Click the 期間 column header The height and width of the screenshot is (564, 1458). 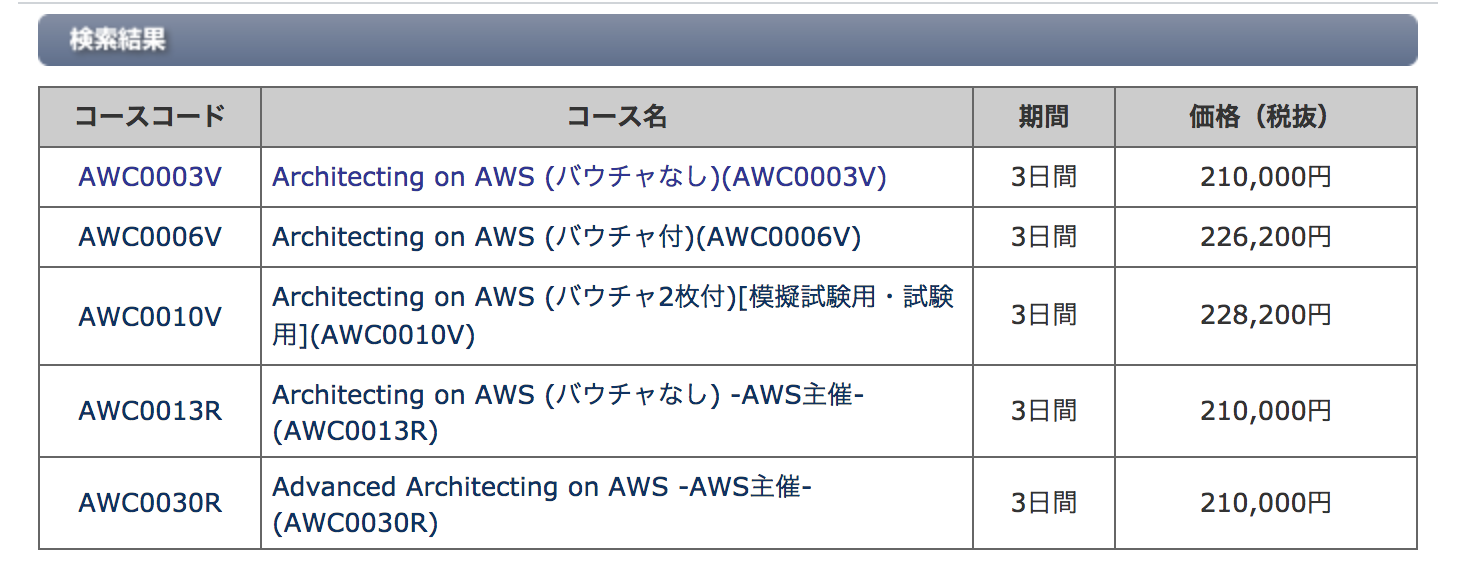click(1044, 117)
